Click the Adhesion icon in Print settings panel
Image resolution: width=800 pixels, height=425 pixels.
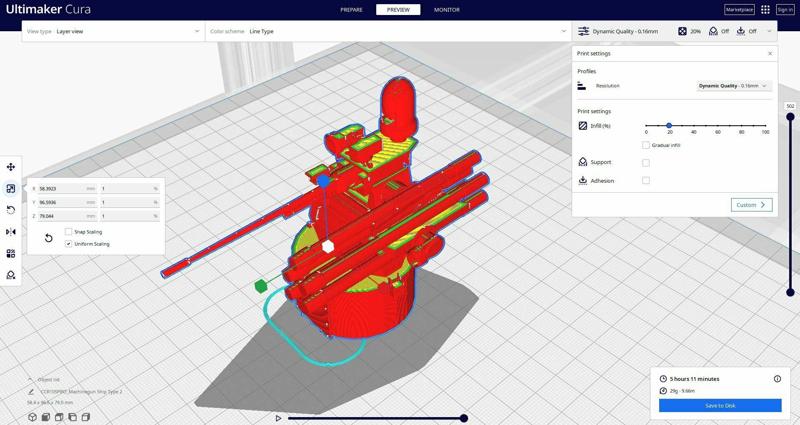pyautogui.click(x=583, y=181)
